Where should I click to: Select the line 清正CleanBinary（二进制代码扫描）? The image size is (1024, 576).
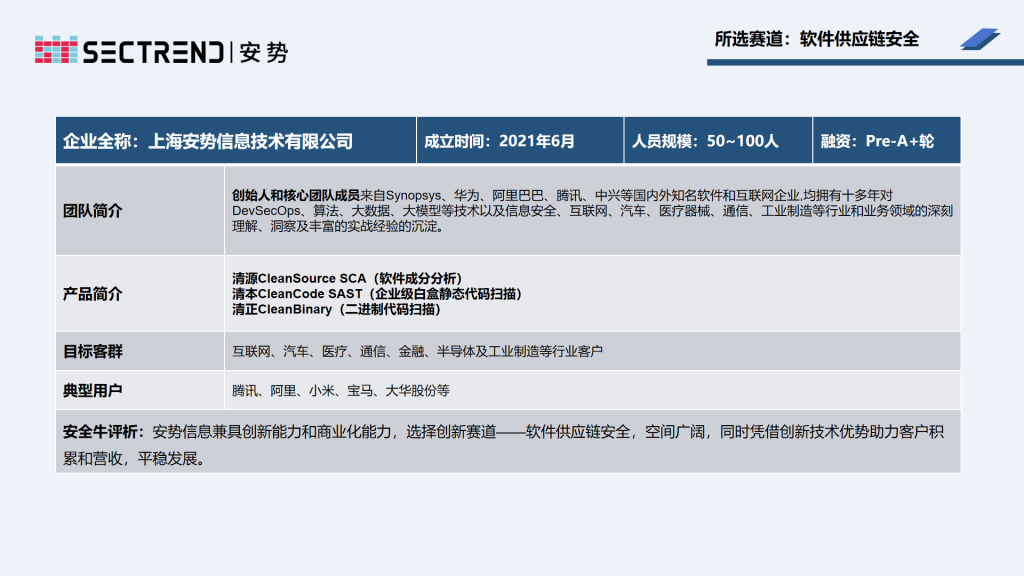pyautogui.click(x=337, y=310)
